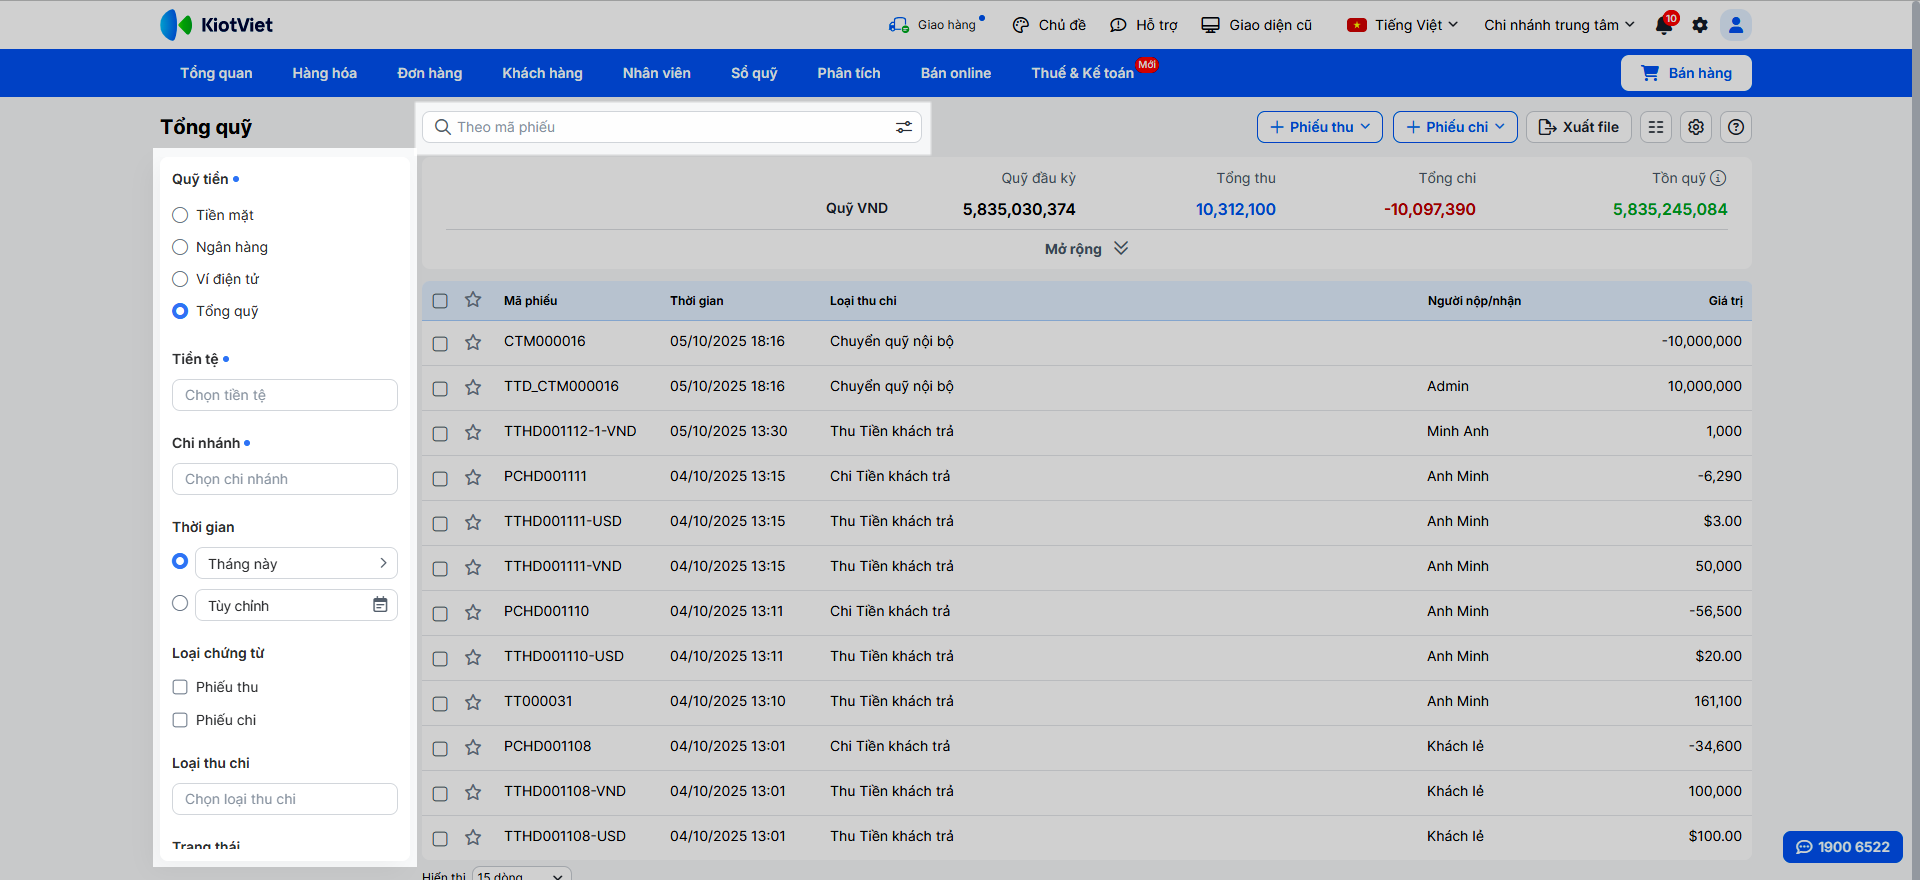Star the PCHD001110 voucher
The image size is (1920, 880).
coord(473,612)
